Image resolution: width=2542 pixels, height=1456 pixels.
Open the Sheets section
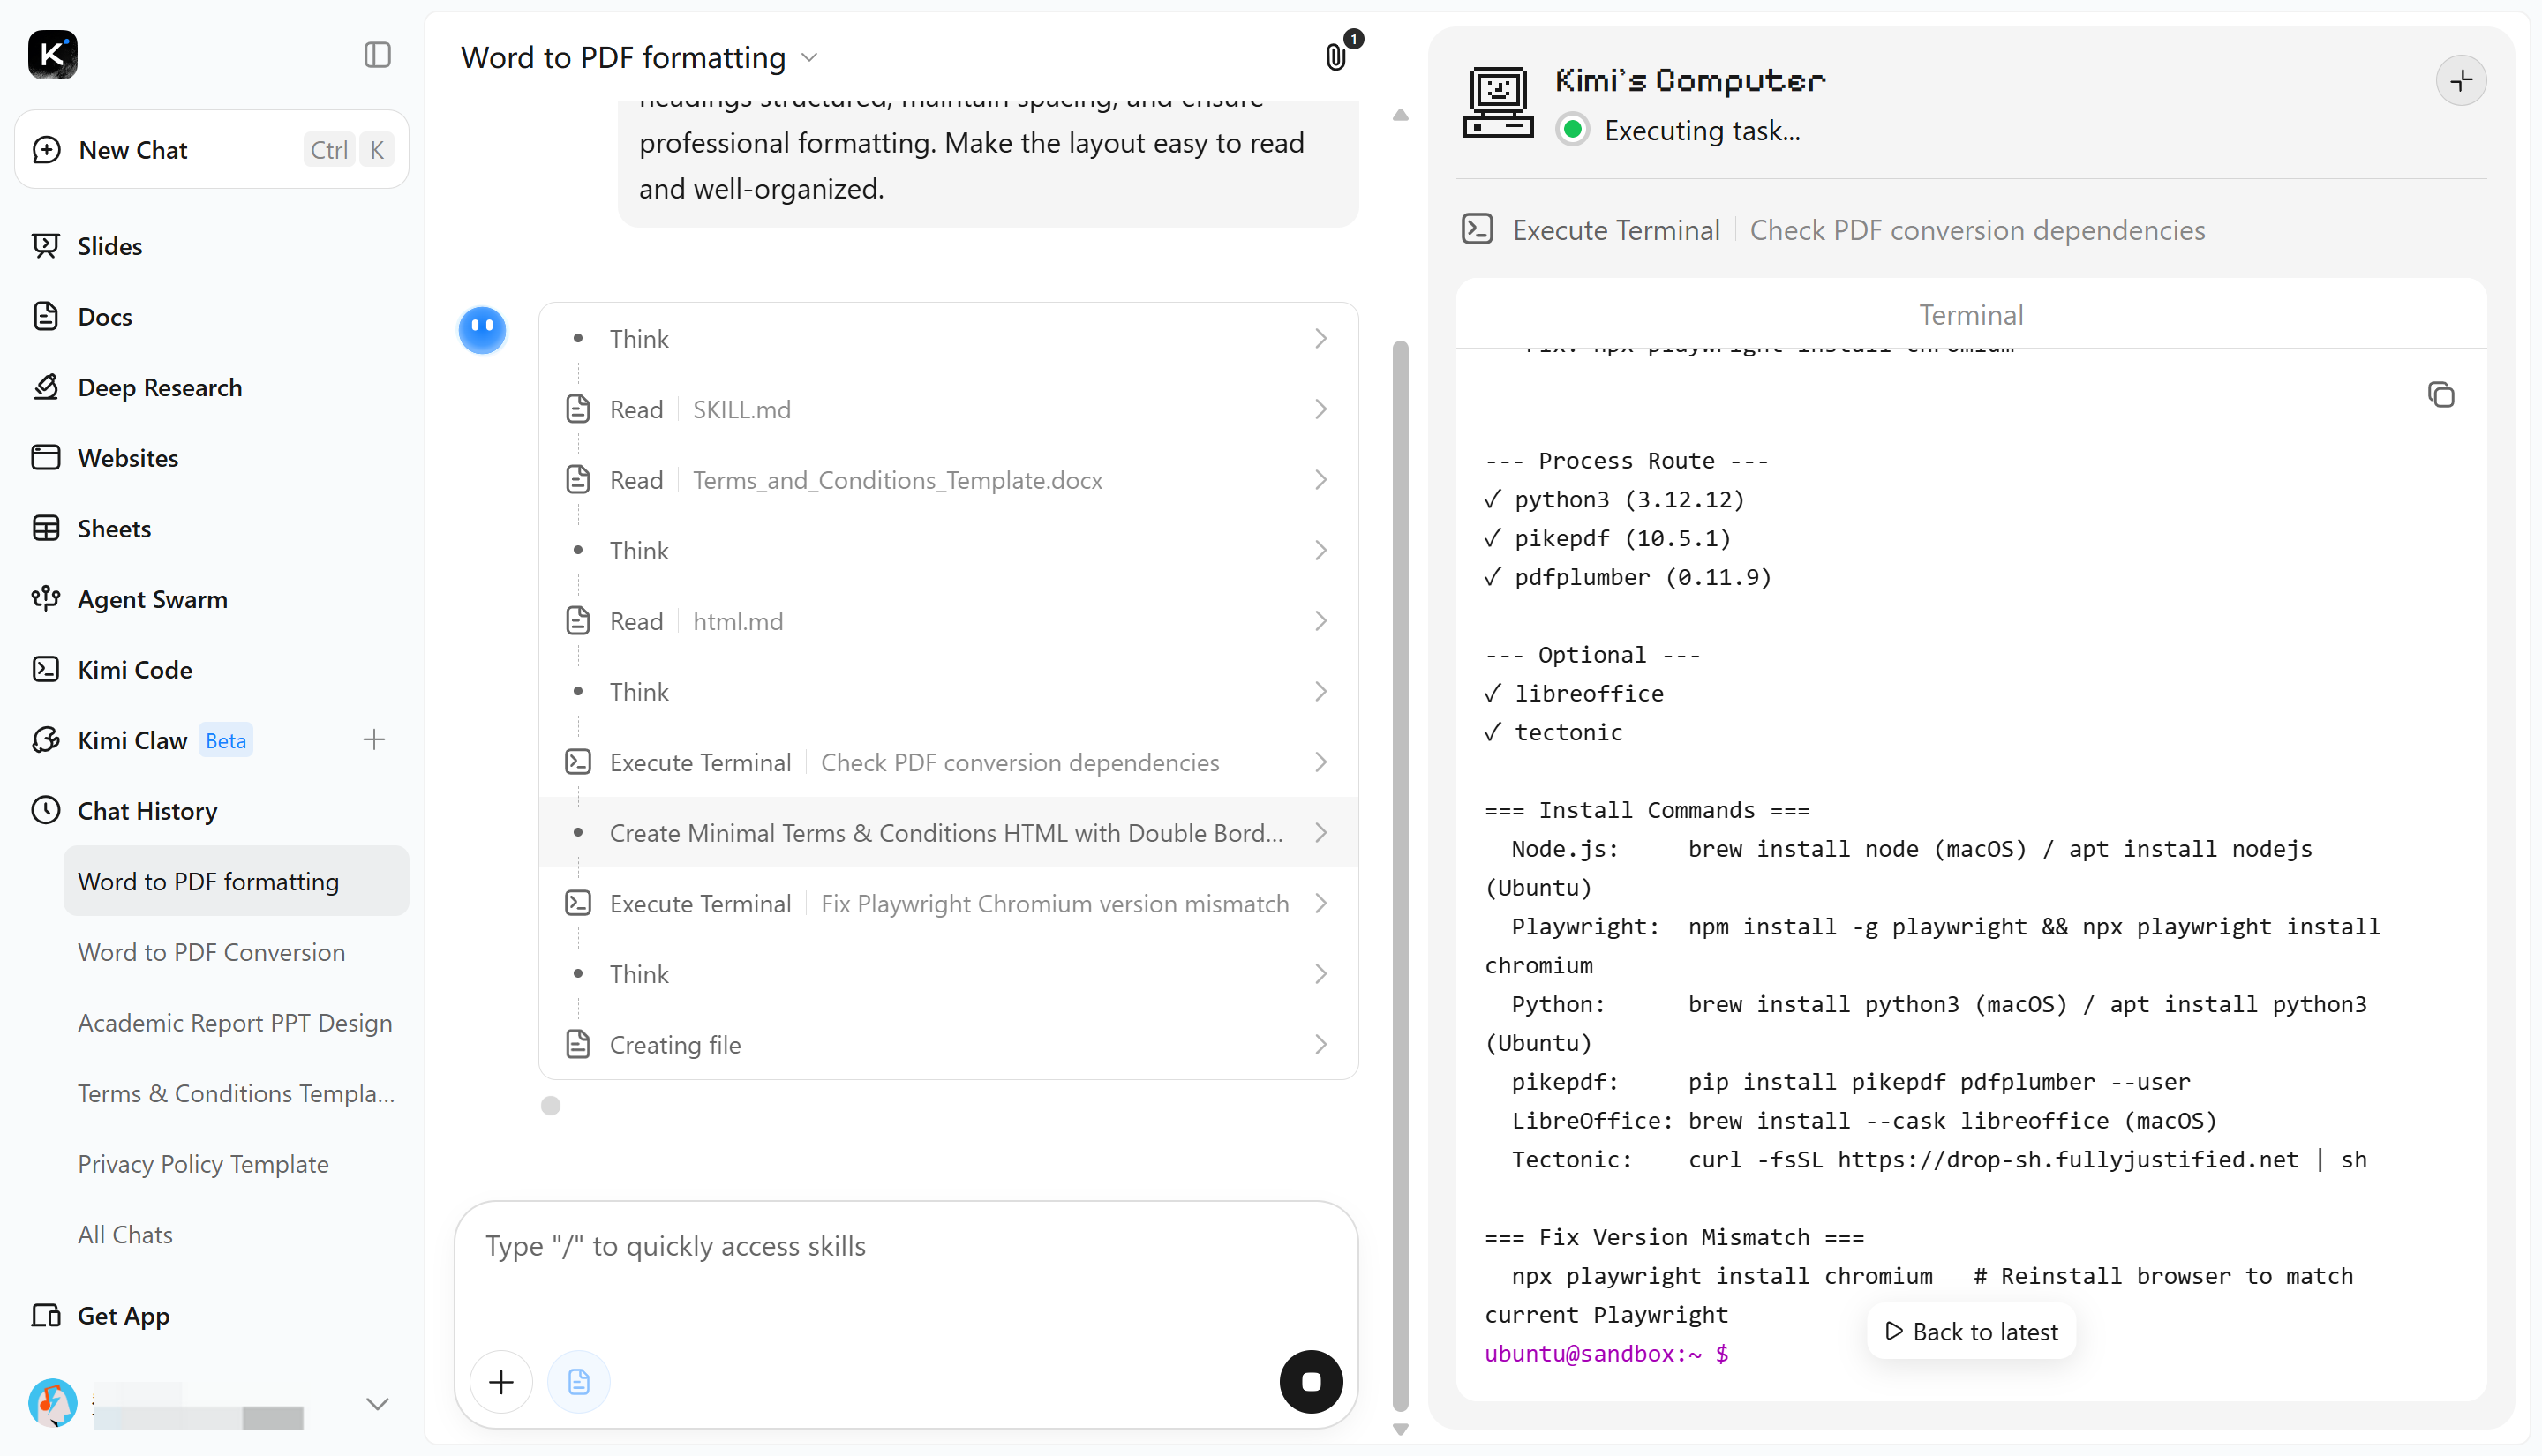point(212,528)
